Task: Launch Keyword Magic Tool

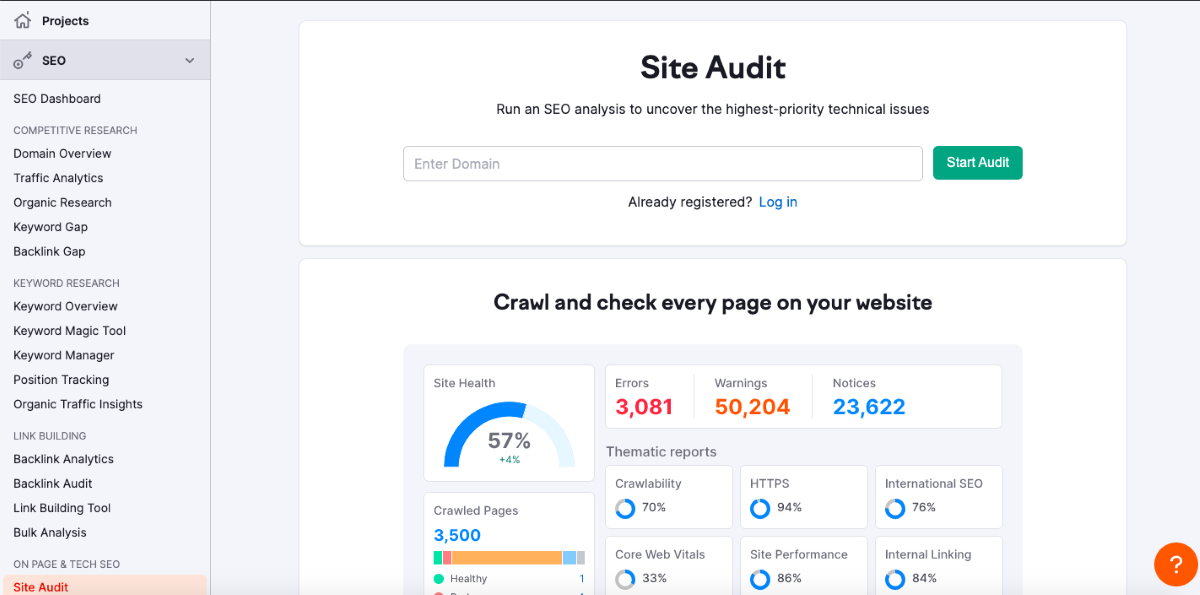Action: 70,331
